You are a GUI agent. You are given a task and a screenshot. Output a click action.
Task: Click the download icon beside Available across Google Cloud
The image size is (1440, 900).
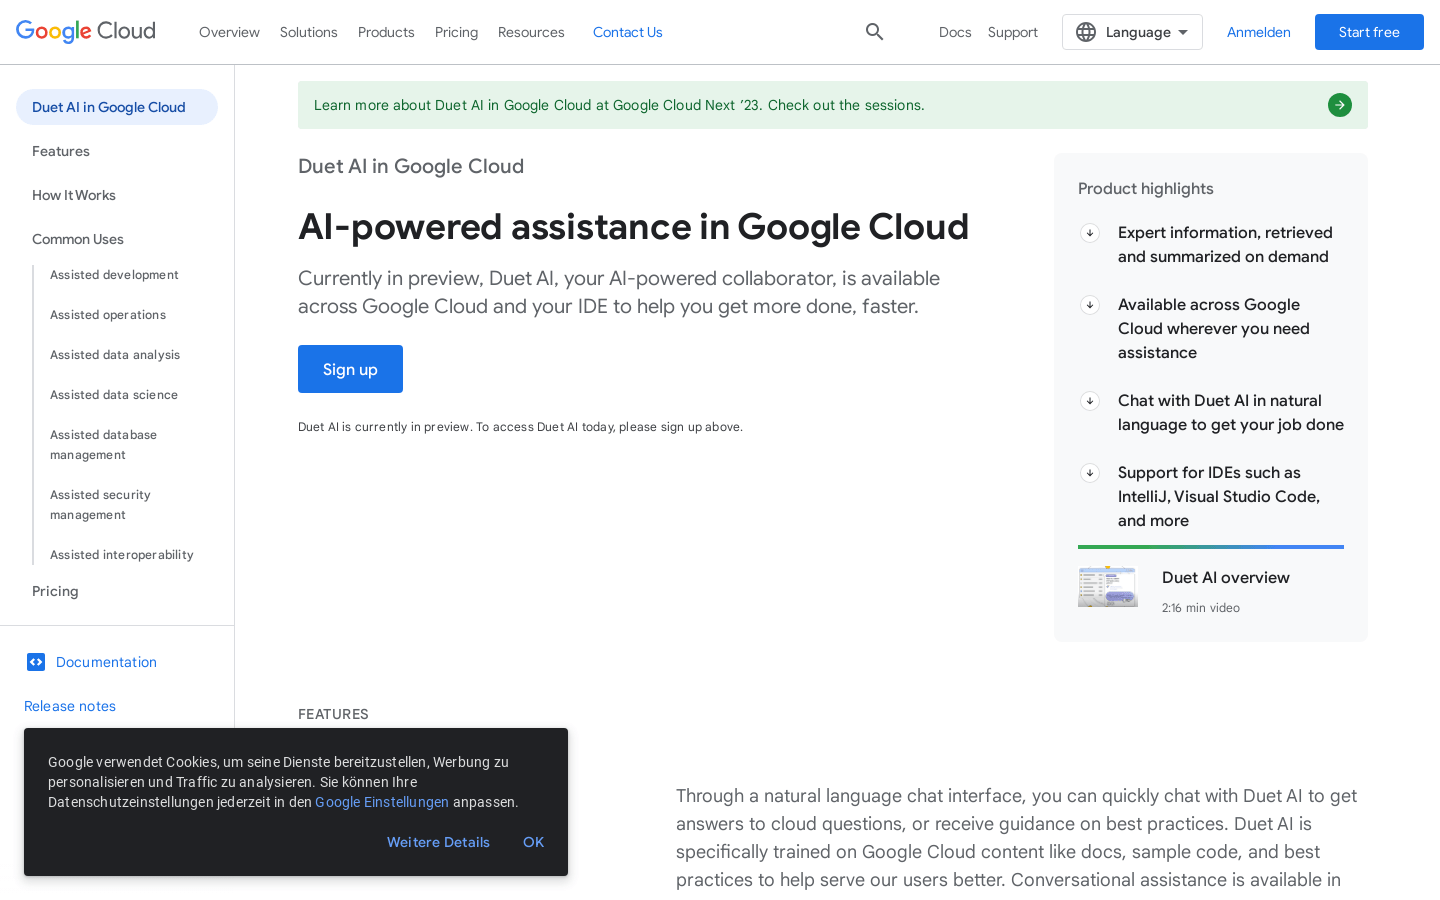[1090, 304]
